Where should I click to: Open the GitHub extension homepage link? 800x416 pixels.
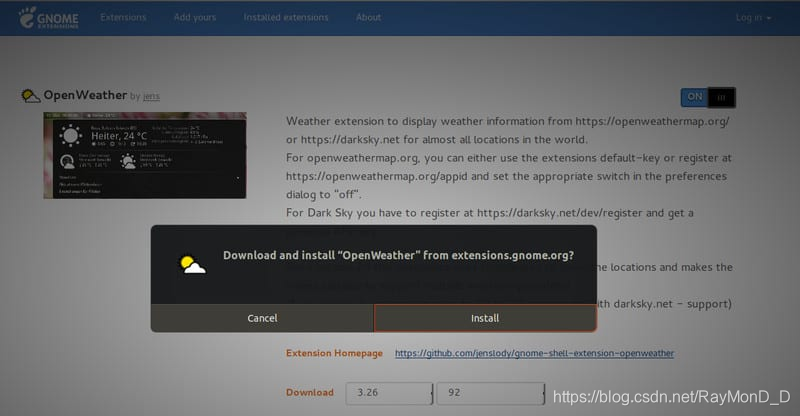(534, 353)
